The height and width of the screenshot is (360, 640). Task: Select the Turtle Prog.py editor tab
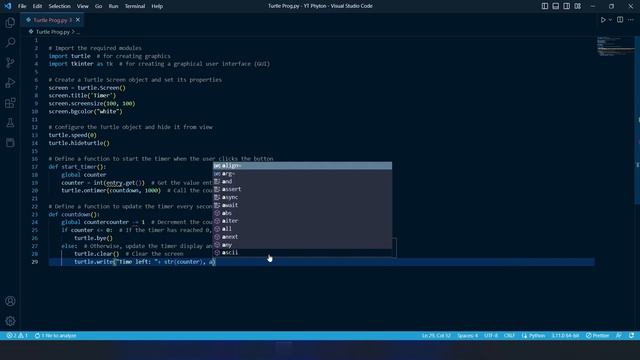click(52, 20)
